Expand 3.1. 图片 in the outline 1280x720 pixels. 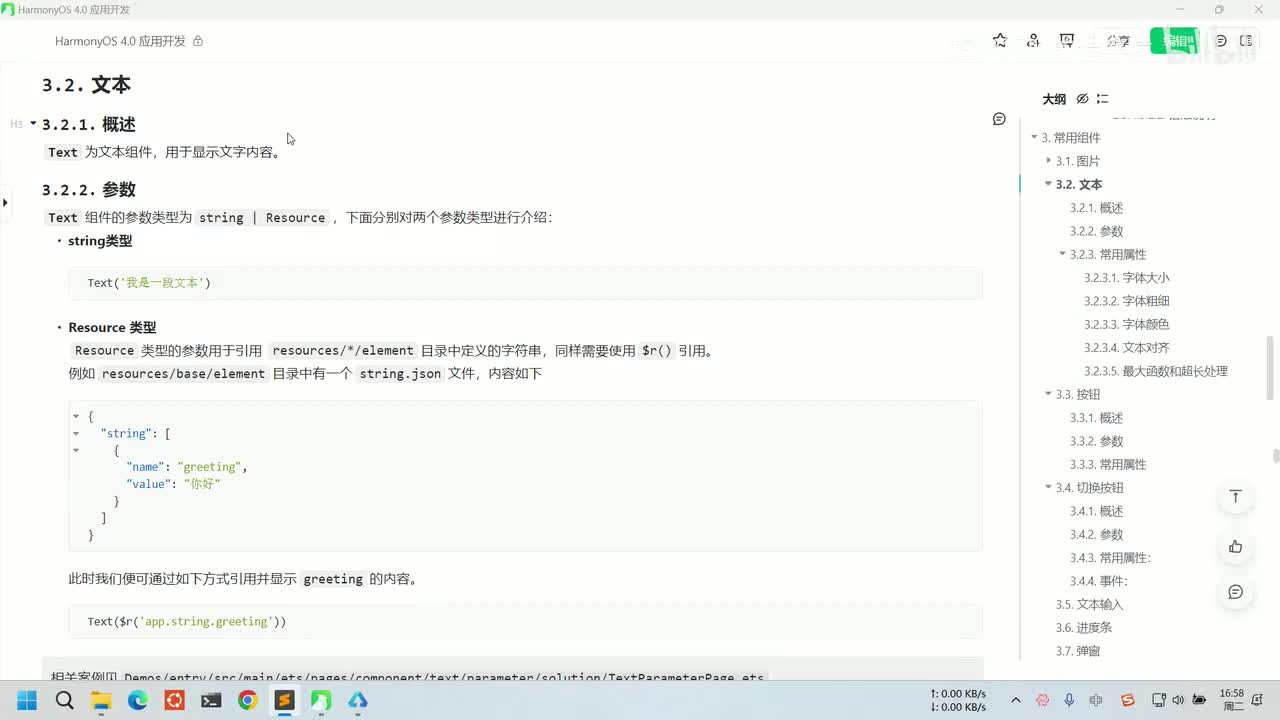tap(1049, 160)
